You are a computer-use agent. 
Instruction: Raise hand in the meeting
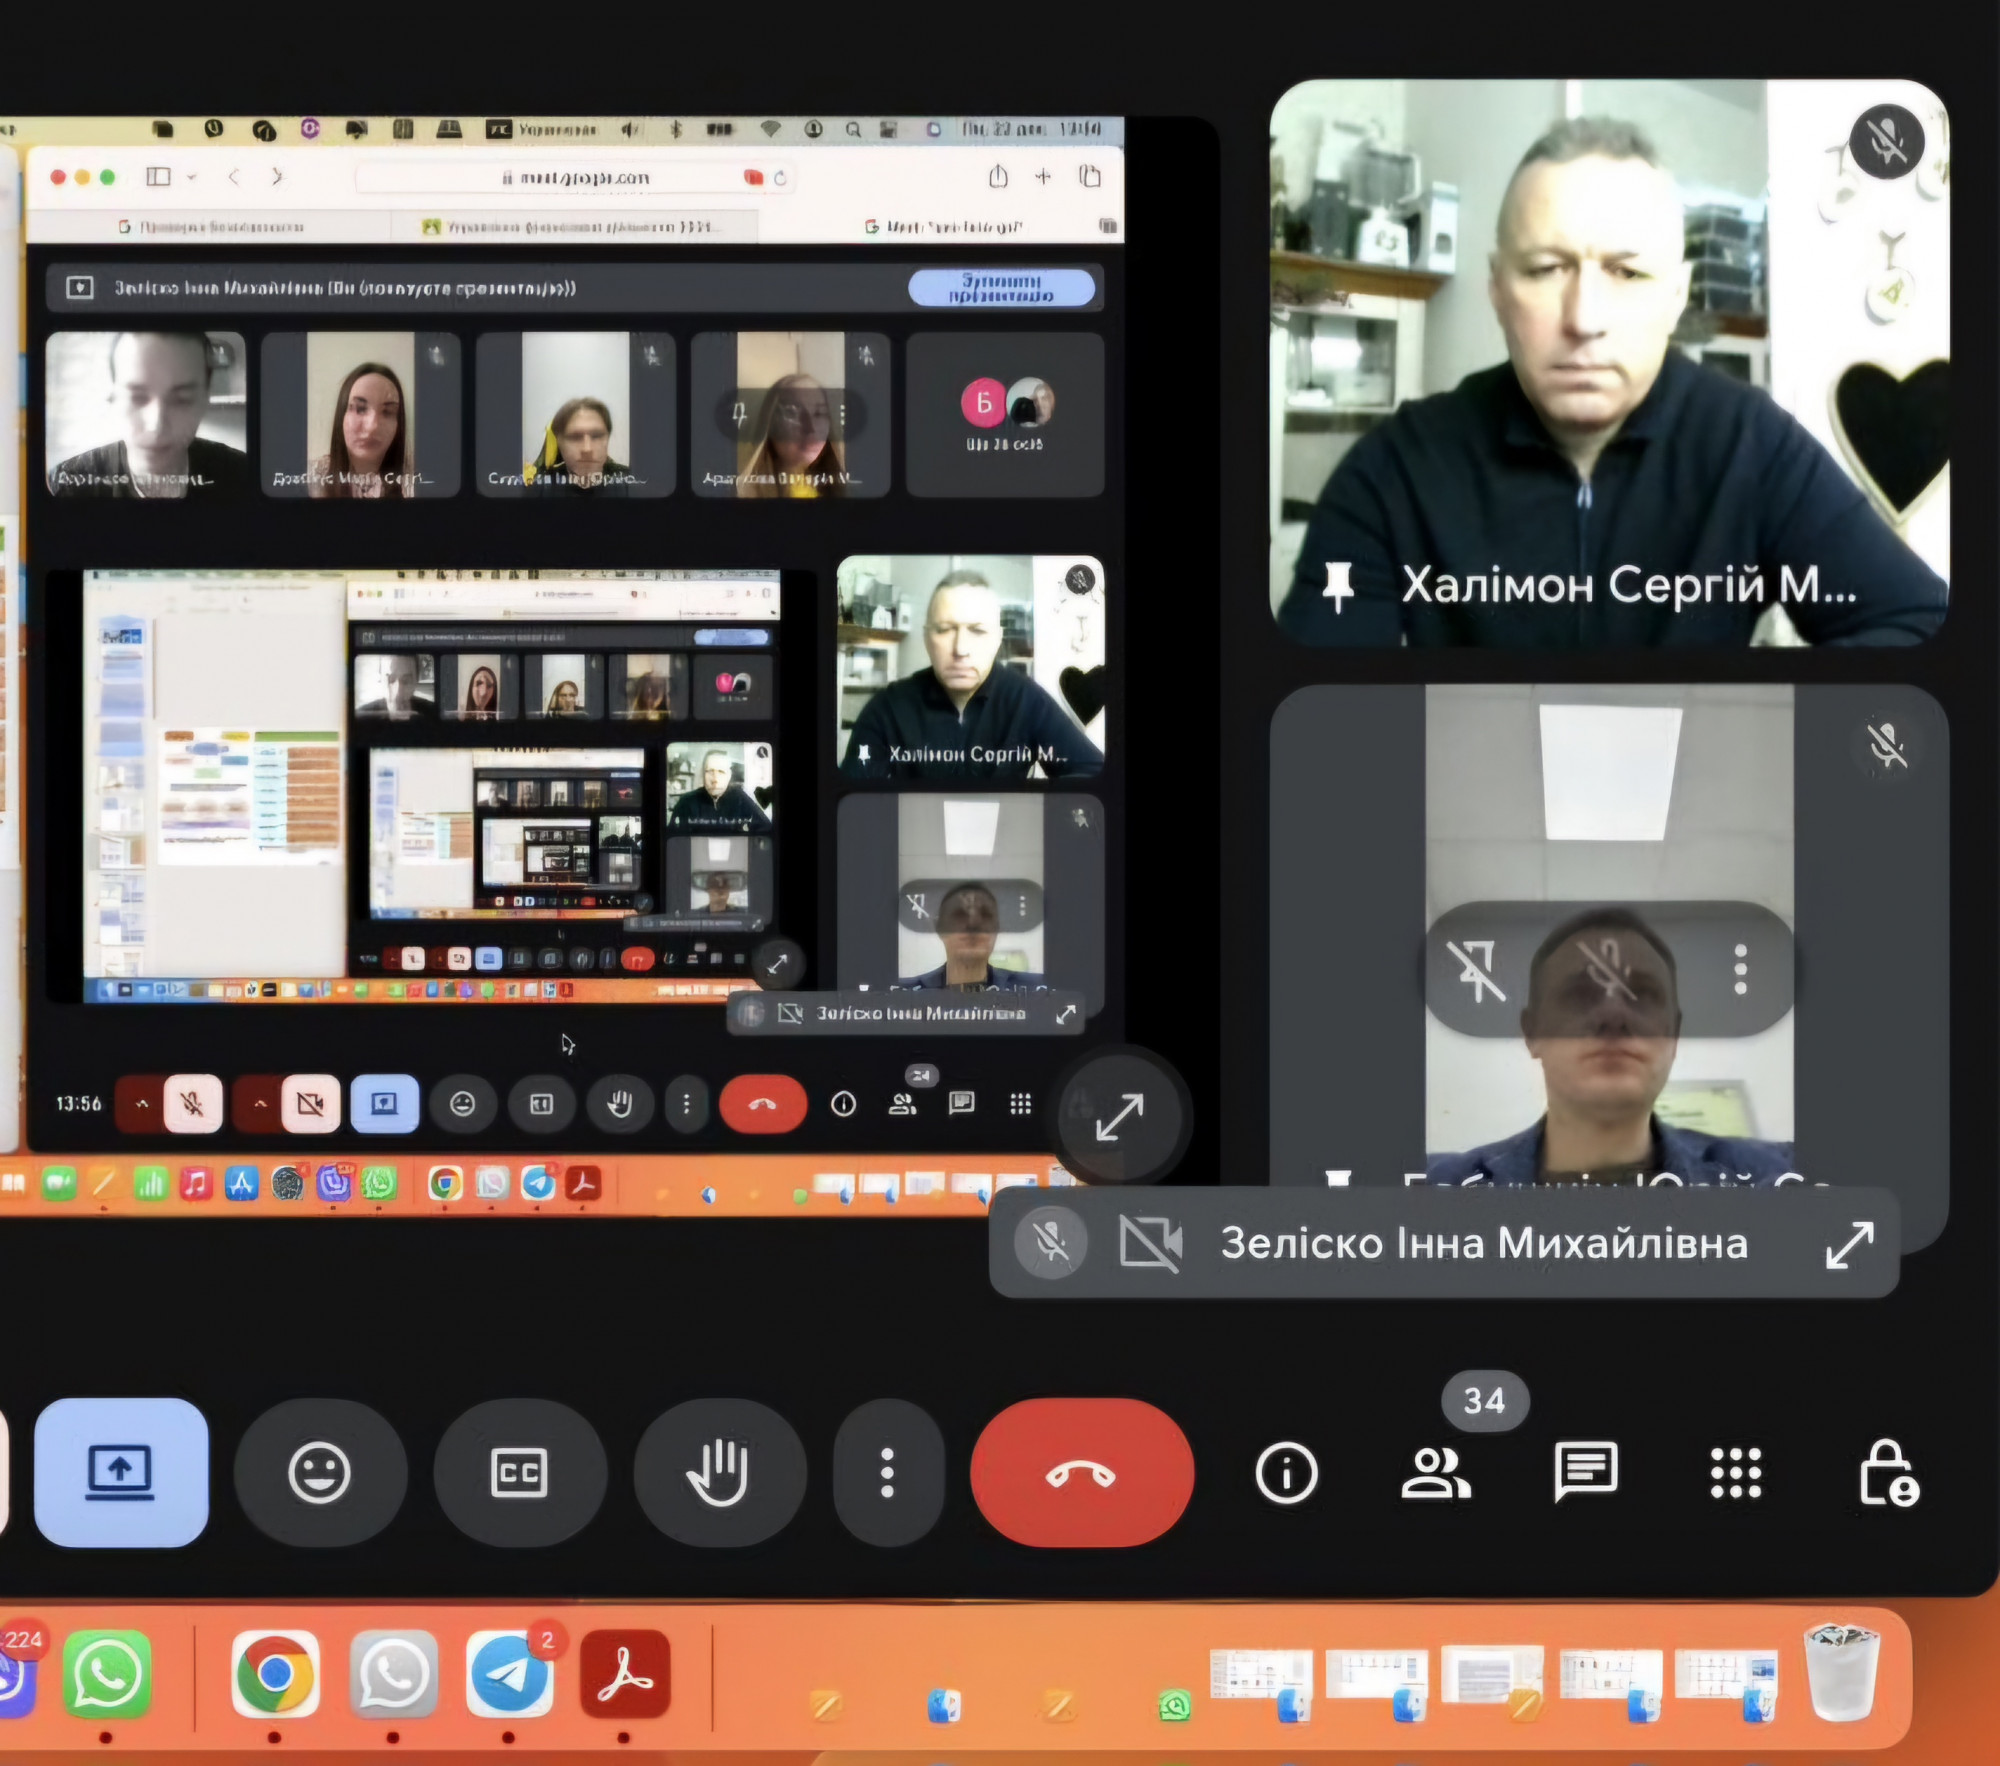coord(718,1472)
